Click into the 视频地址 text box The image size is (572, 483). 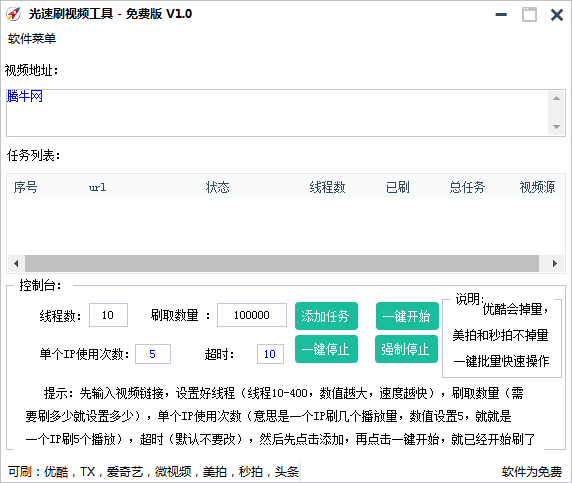[286, 113]
